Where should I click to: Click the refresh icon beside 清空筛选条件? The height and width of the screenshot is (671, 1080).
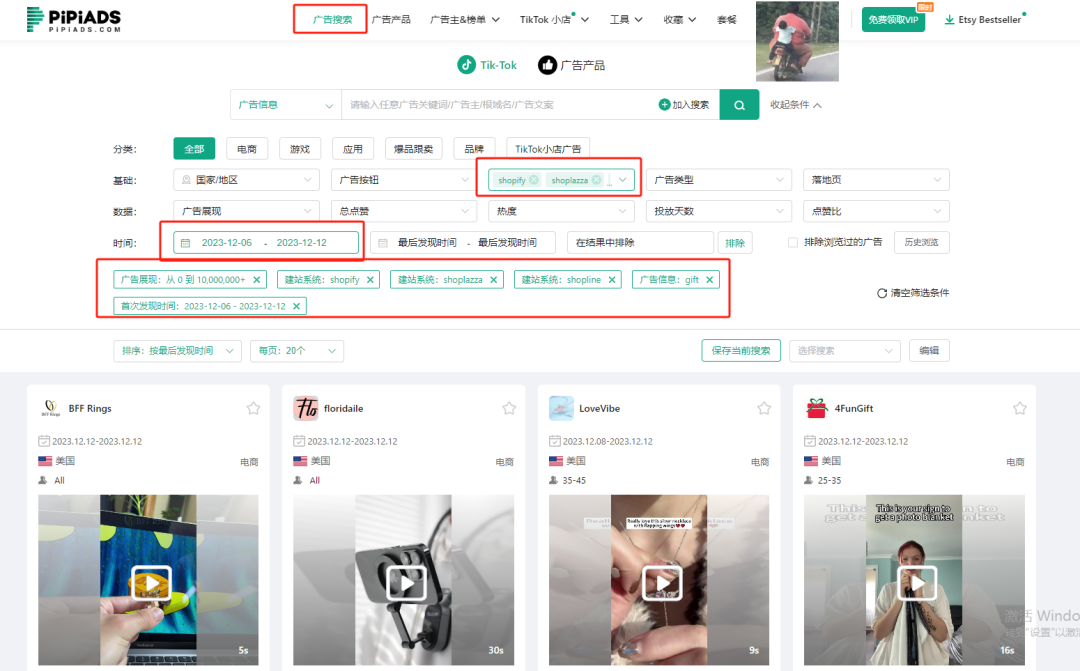pyautogui.click(x=882, y=293)
